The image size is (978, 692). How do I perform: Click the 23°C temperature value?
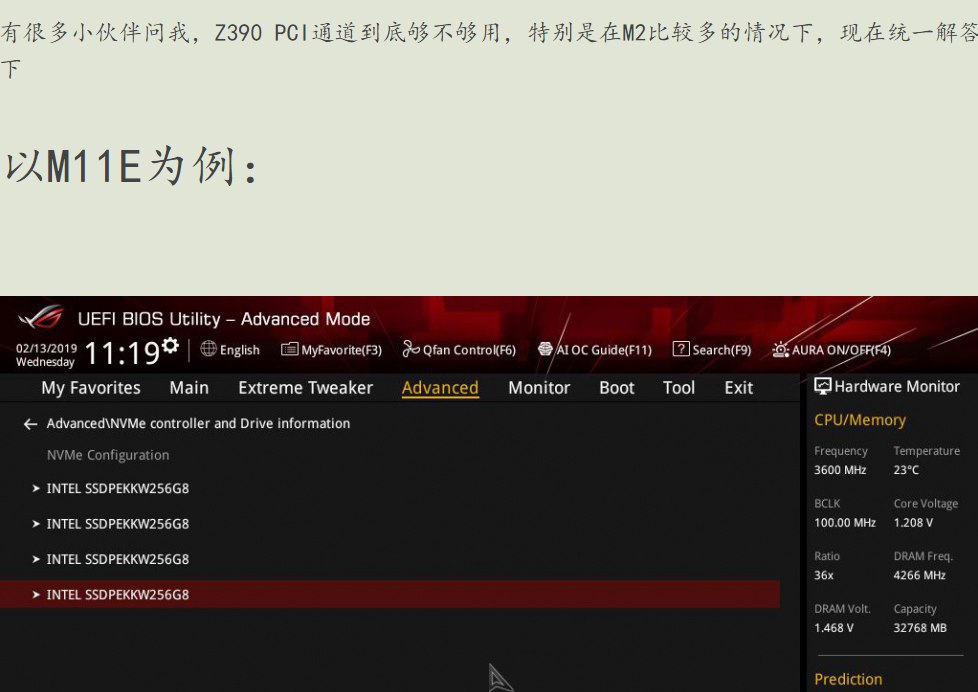click(x=906, y=470)
